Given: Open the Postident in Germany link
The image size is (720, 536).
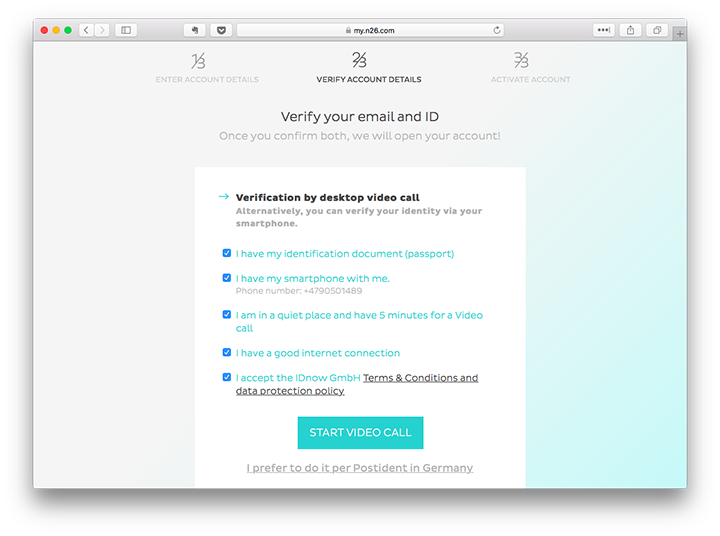Looking at the screenshot, I should pos(360,468).
